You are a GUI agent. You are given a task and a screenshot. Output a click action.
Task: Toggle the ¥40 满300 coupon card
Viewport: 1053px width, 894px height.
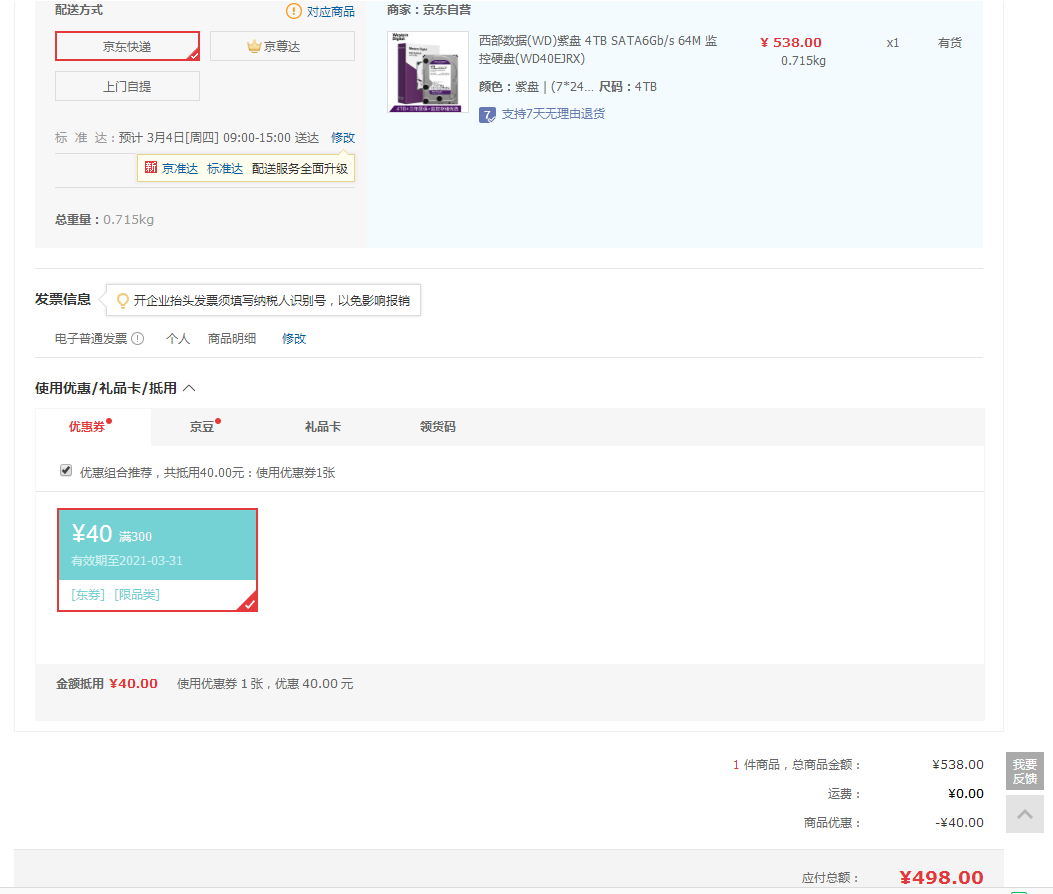tap(158, 560)
